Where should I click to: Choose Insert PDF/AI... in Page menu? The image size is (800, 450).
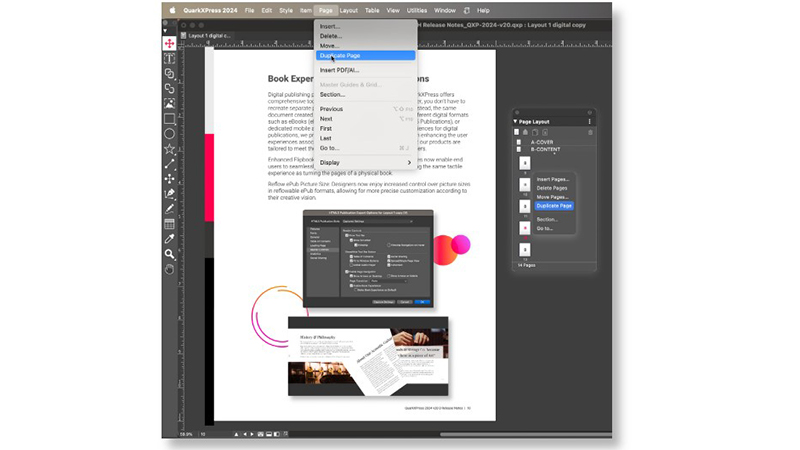point(365,70)
